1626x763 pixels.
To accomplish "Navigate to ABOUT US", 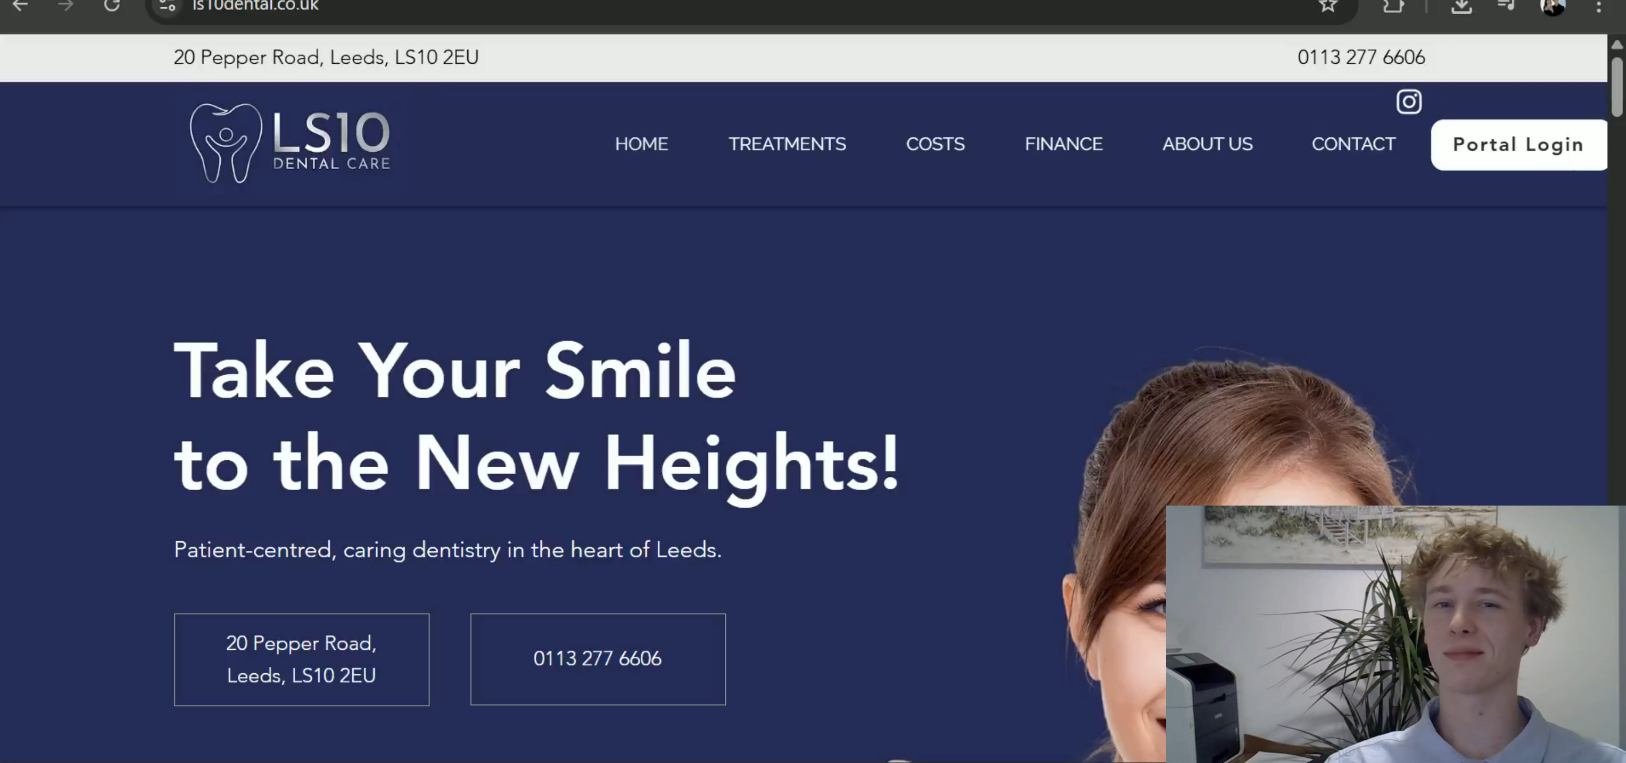I will 1207,144.
